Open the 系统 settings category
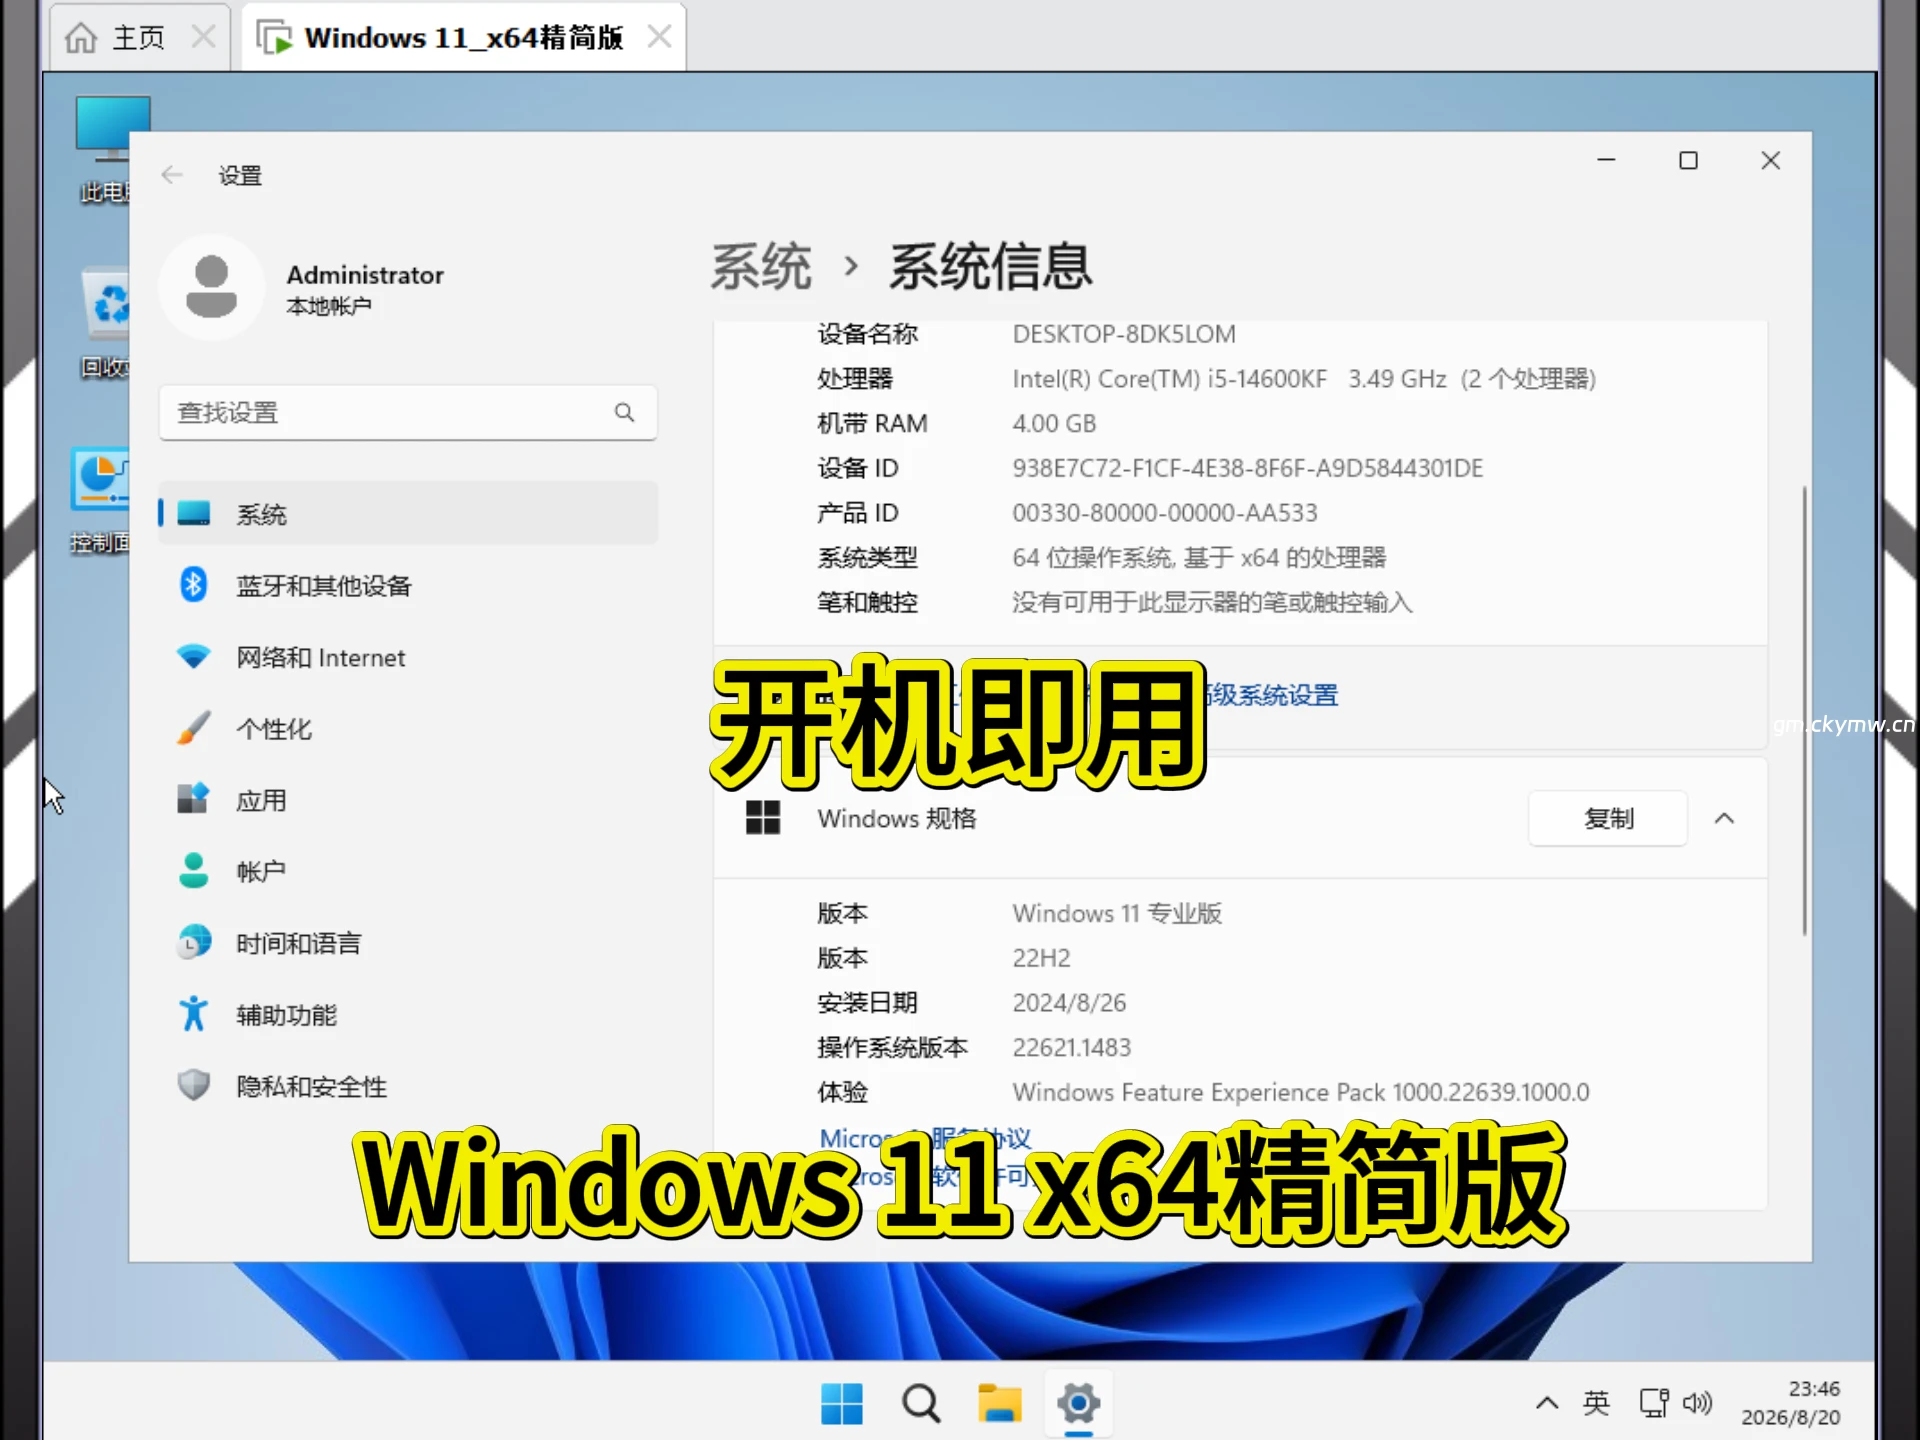Screen dimensions: 1920x1440 pyautogui.click(x=408, y=514)
